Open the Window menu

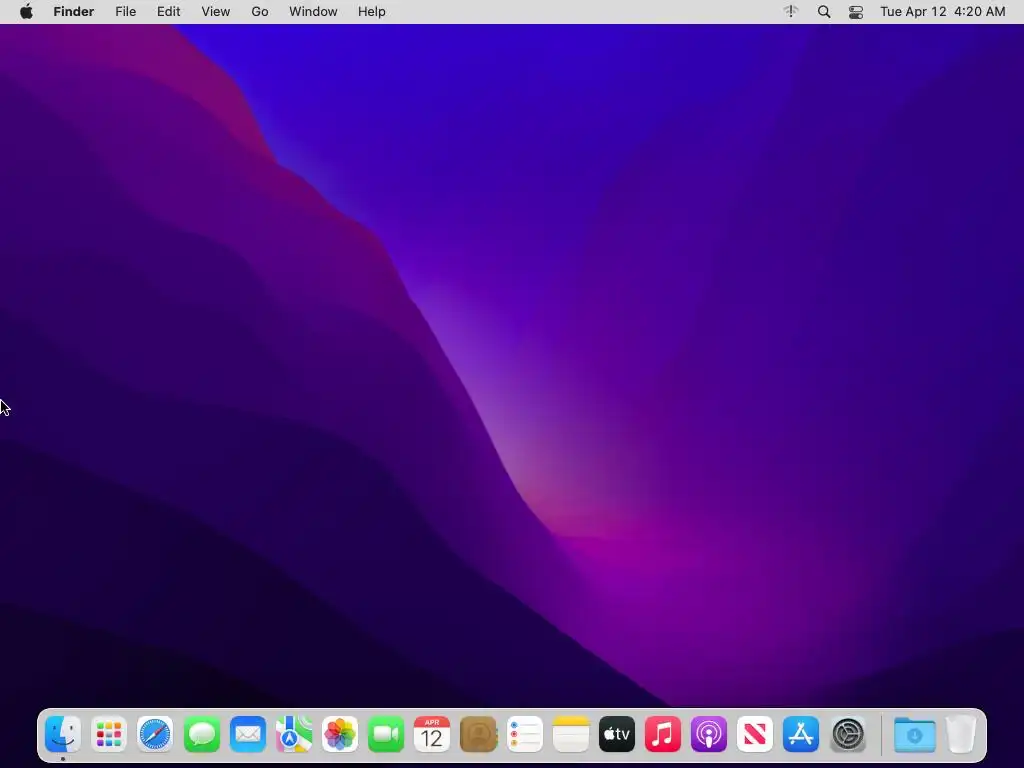(313, 12)
